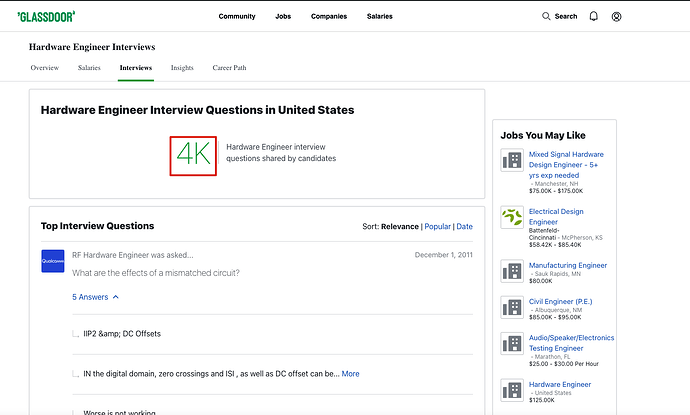Select the Interviews tab
The height and width of the screenshot is (415, 690).
pos(136,68)
